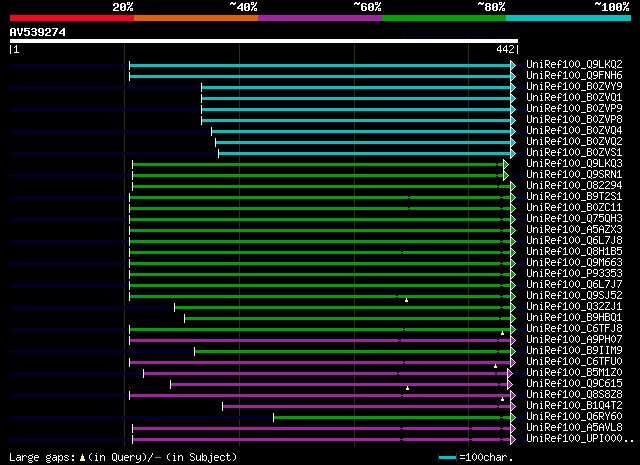Click the purple alignment bar for A9PH07

click(x=320, y=340)
